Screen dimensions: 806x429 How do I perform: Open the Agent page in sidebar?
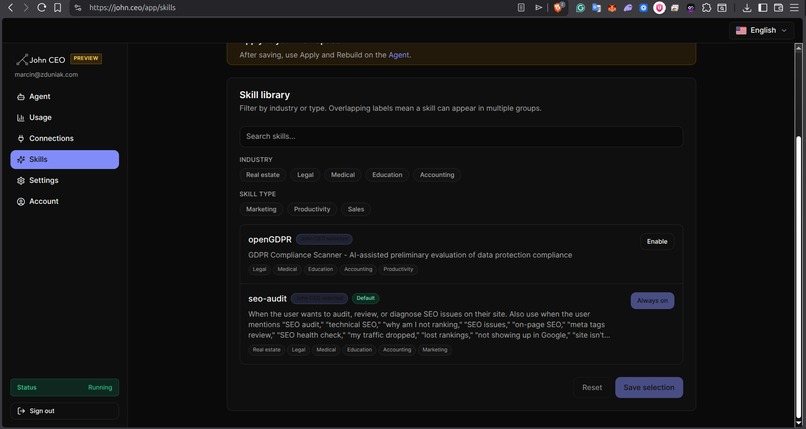pyautogui.click(x=64, y=97)
